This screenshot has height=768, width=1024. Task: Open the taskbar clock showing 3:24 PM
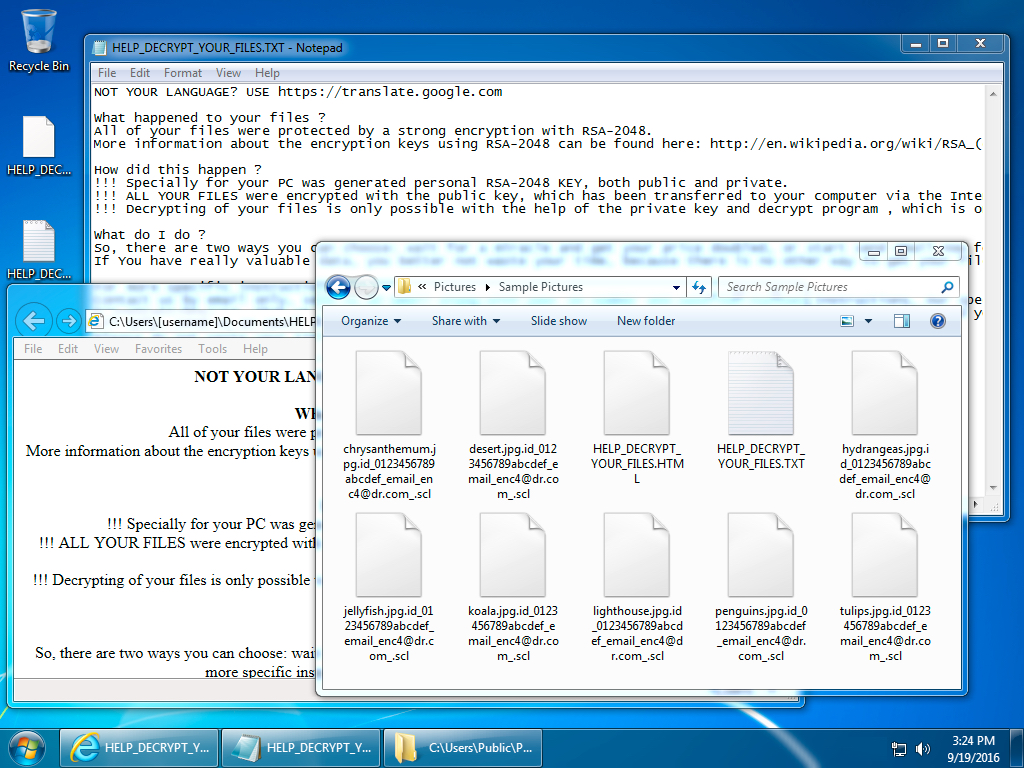pyautogui.click(x=973, y=749)
